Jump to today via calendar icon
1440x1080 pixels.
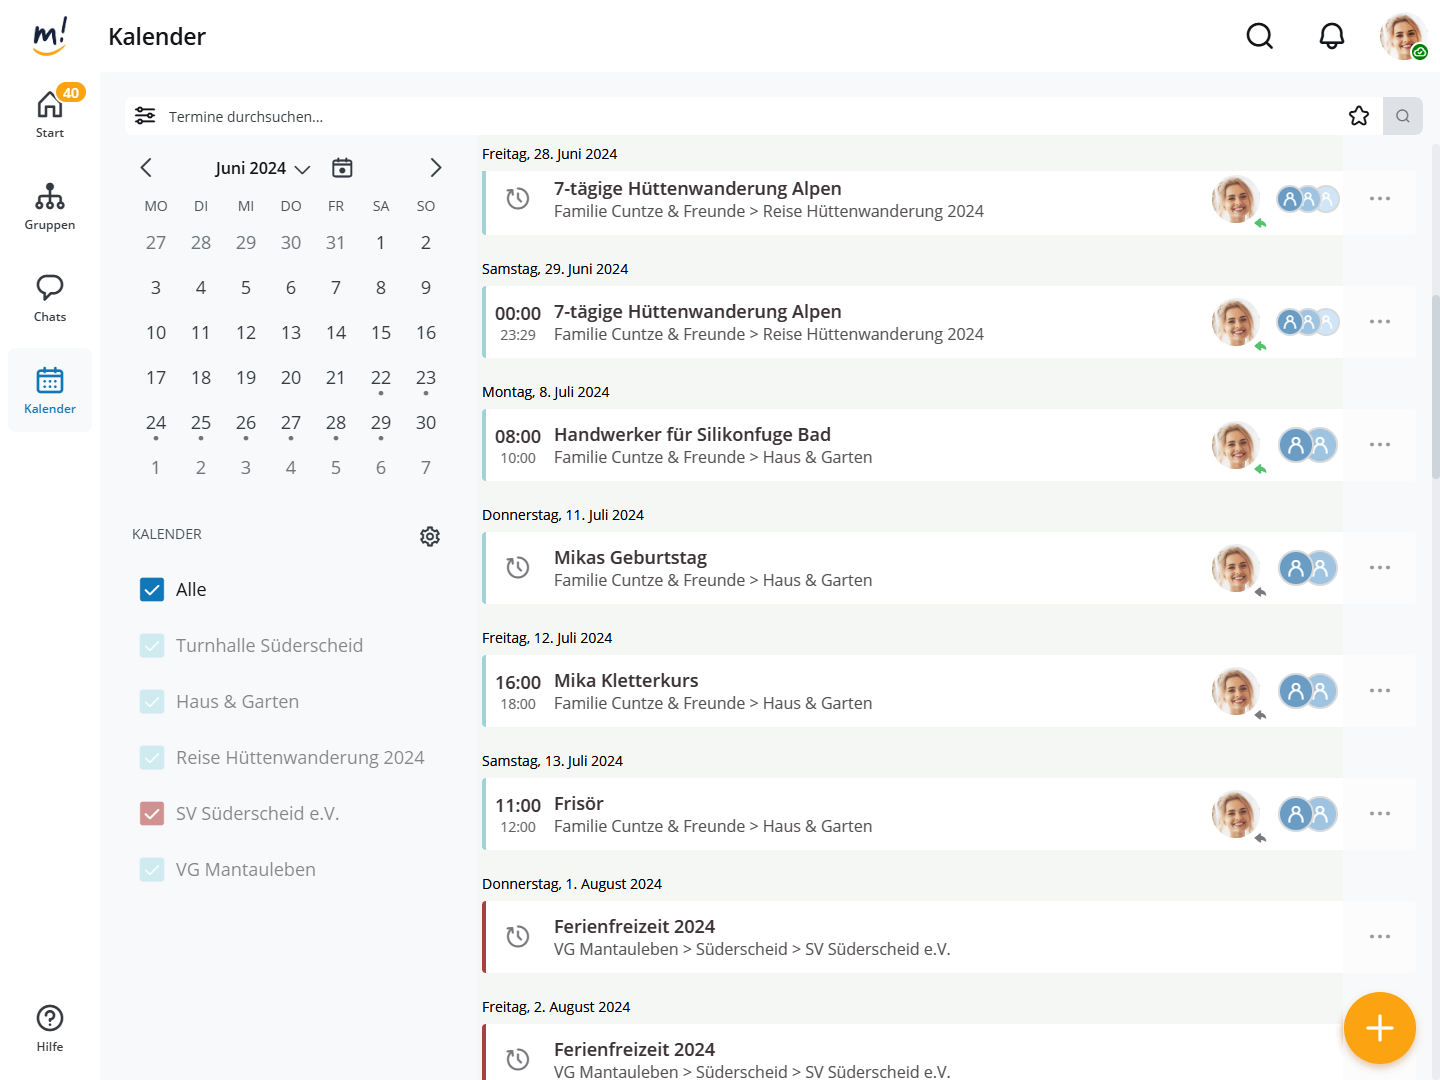[342, 168]
